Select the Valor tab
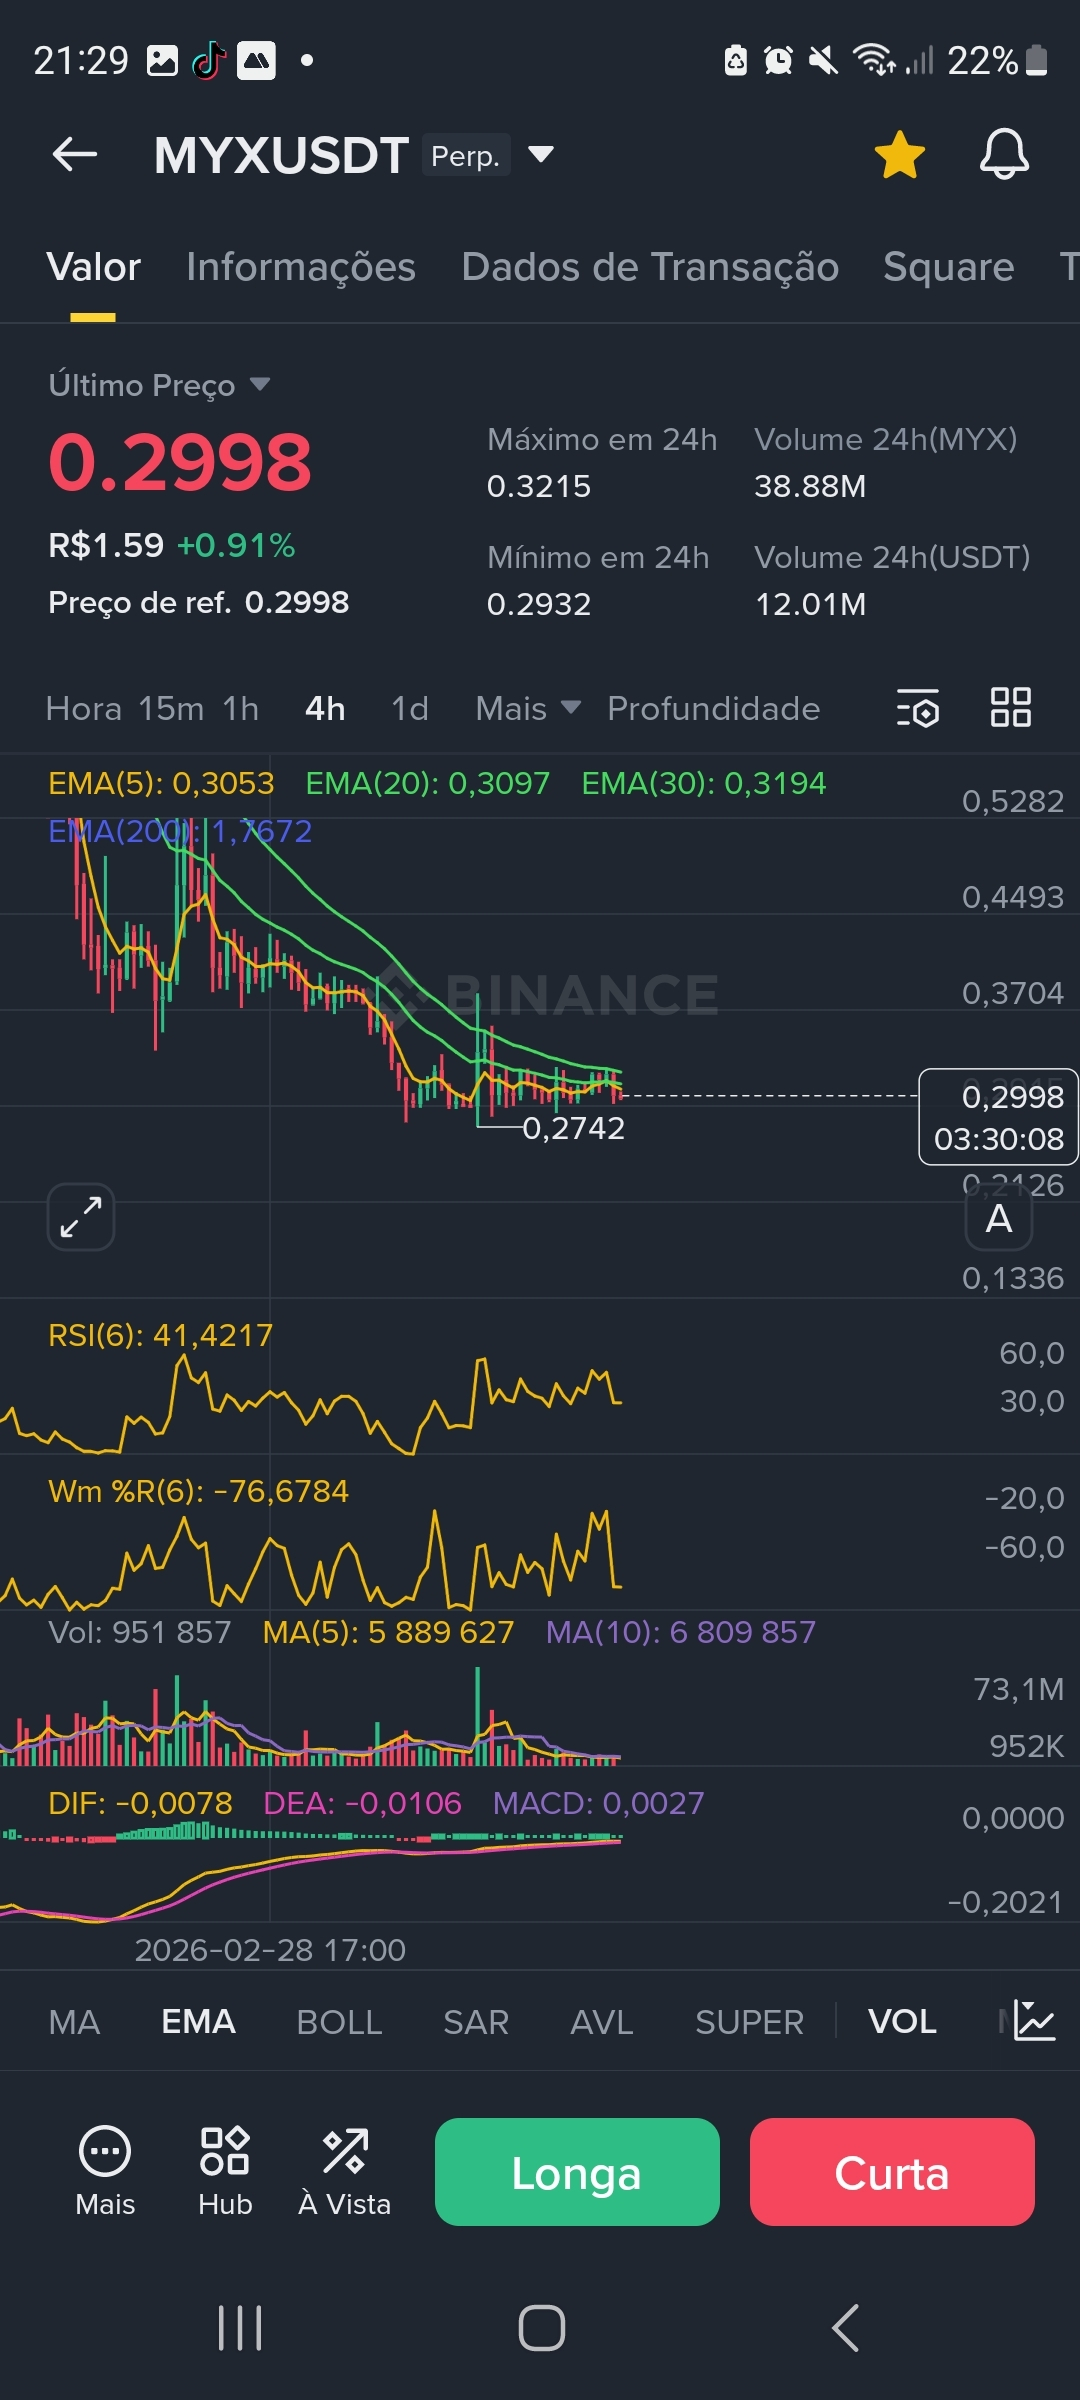This screenshot has width=1080, height=2400. (x=93, y=267)
